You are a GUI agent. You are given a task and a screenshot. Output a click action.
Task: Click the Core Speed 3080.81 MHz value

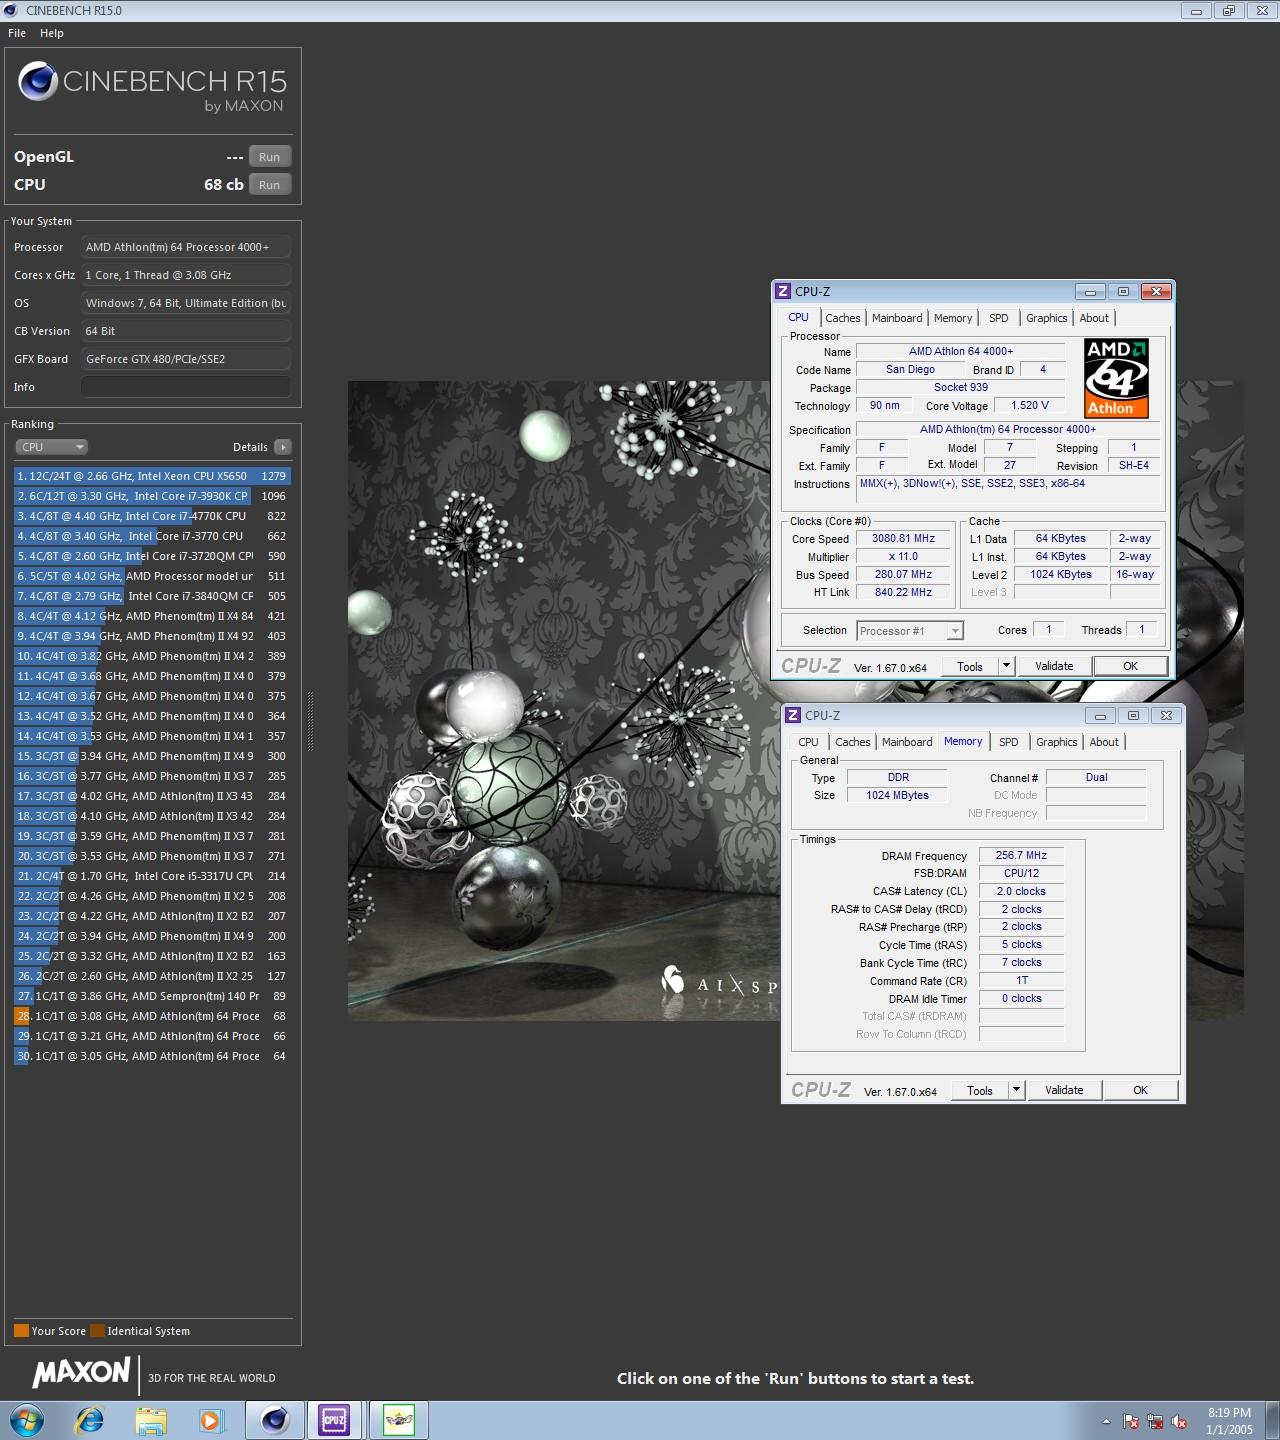pyautogui.click(x=903, y=538)
